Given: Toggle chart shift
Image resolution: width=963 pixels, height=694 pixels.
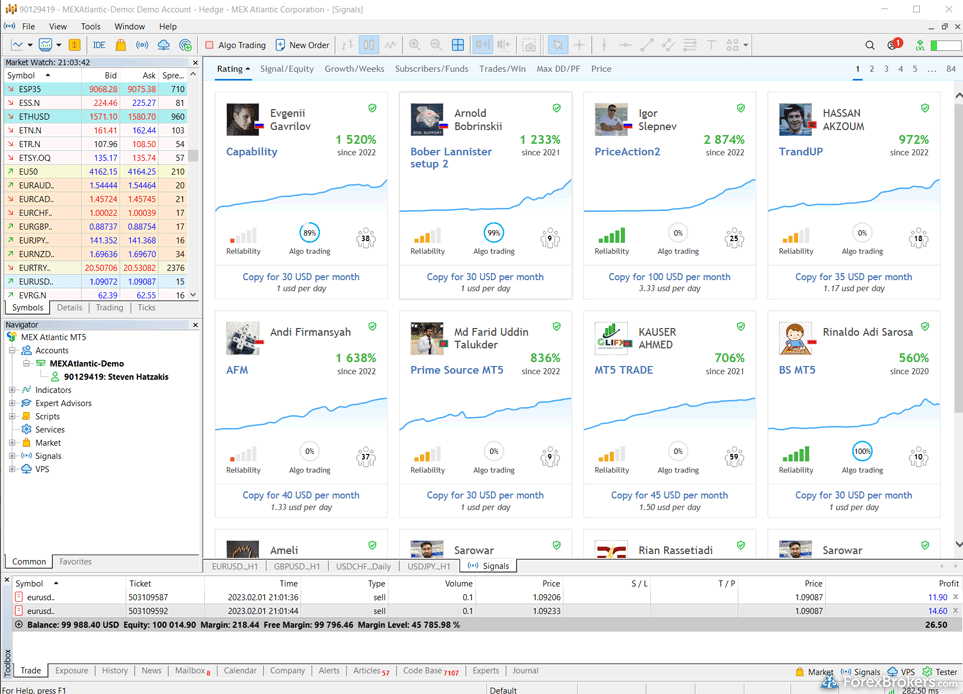Looking at the screenshot, I should (x=504, y=45).
